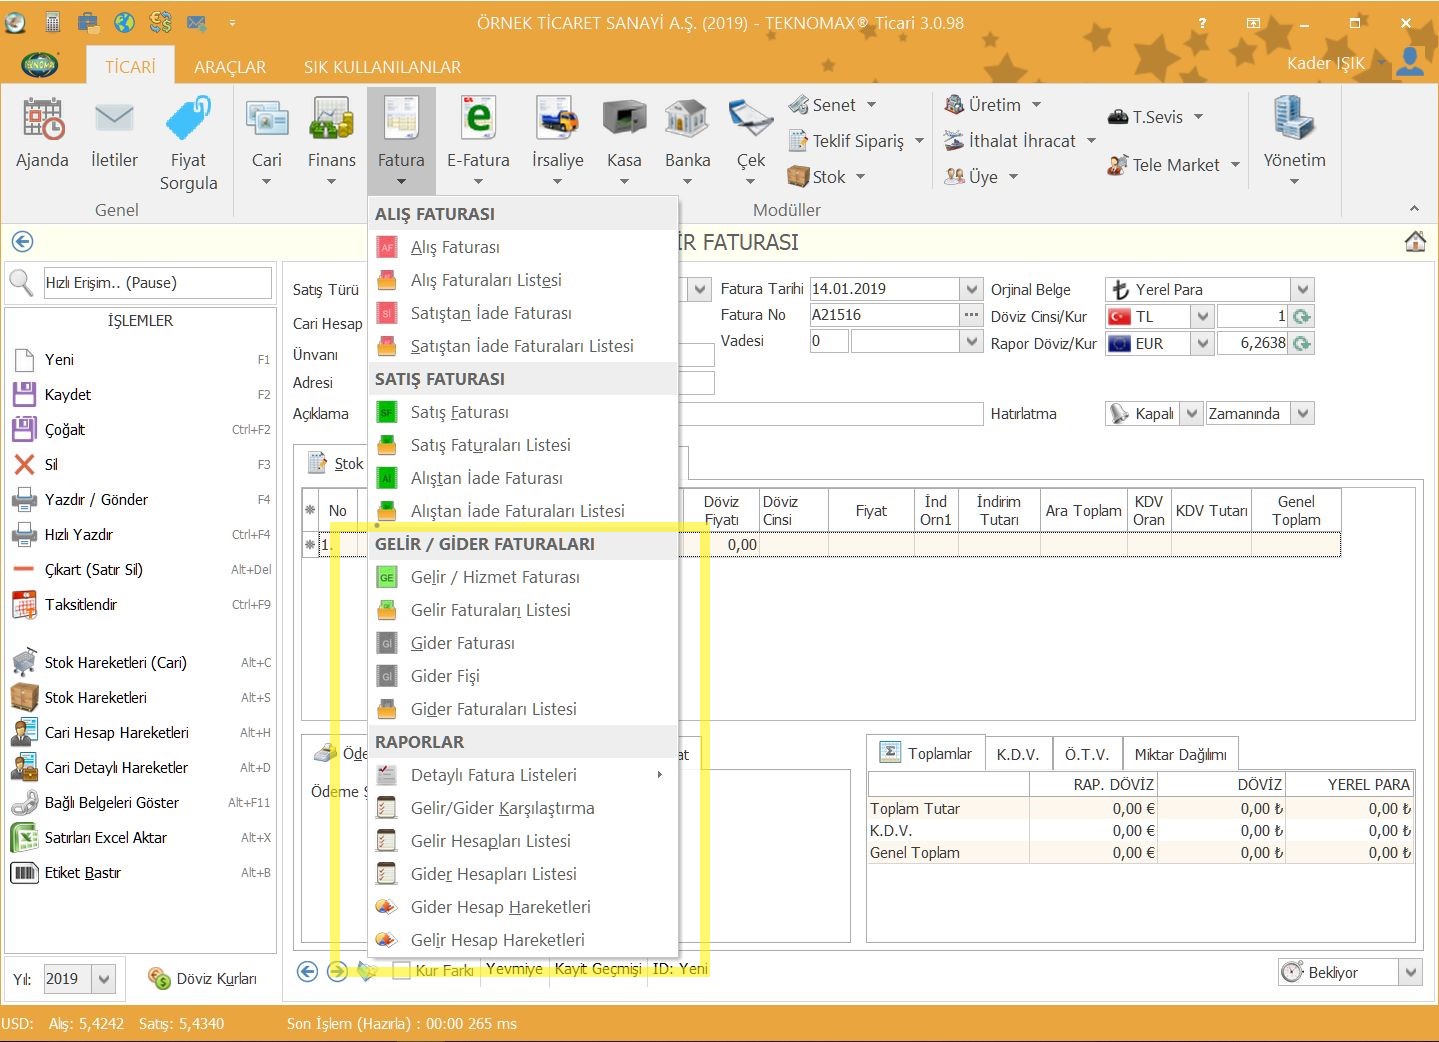
Task: Click the home icon at top right
Action: tap(1414, 242)
